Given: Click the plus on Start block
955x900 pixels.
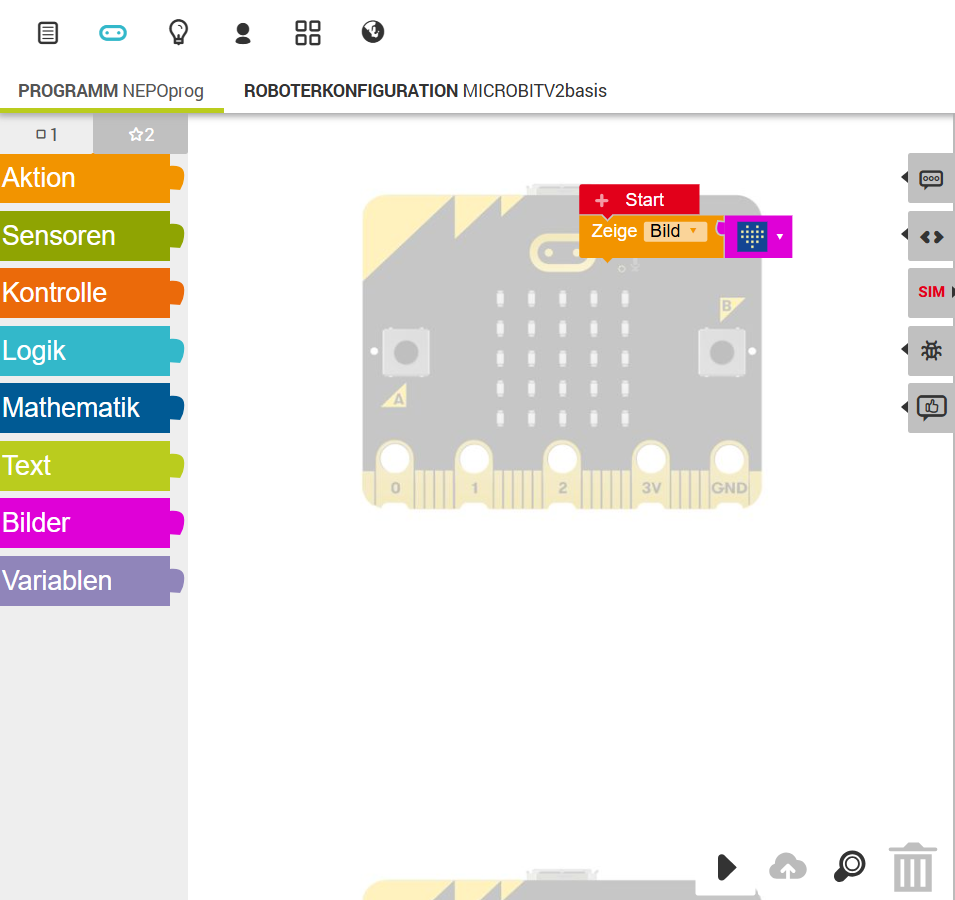Looking at the screenshot, I should pyautogui.click(x=601, y=201).
